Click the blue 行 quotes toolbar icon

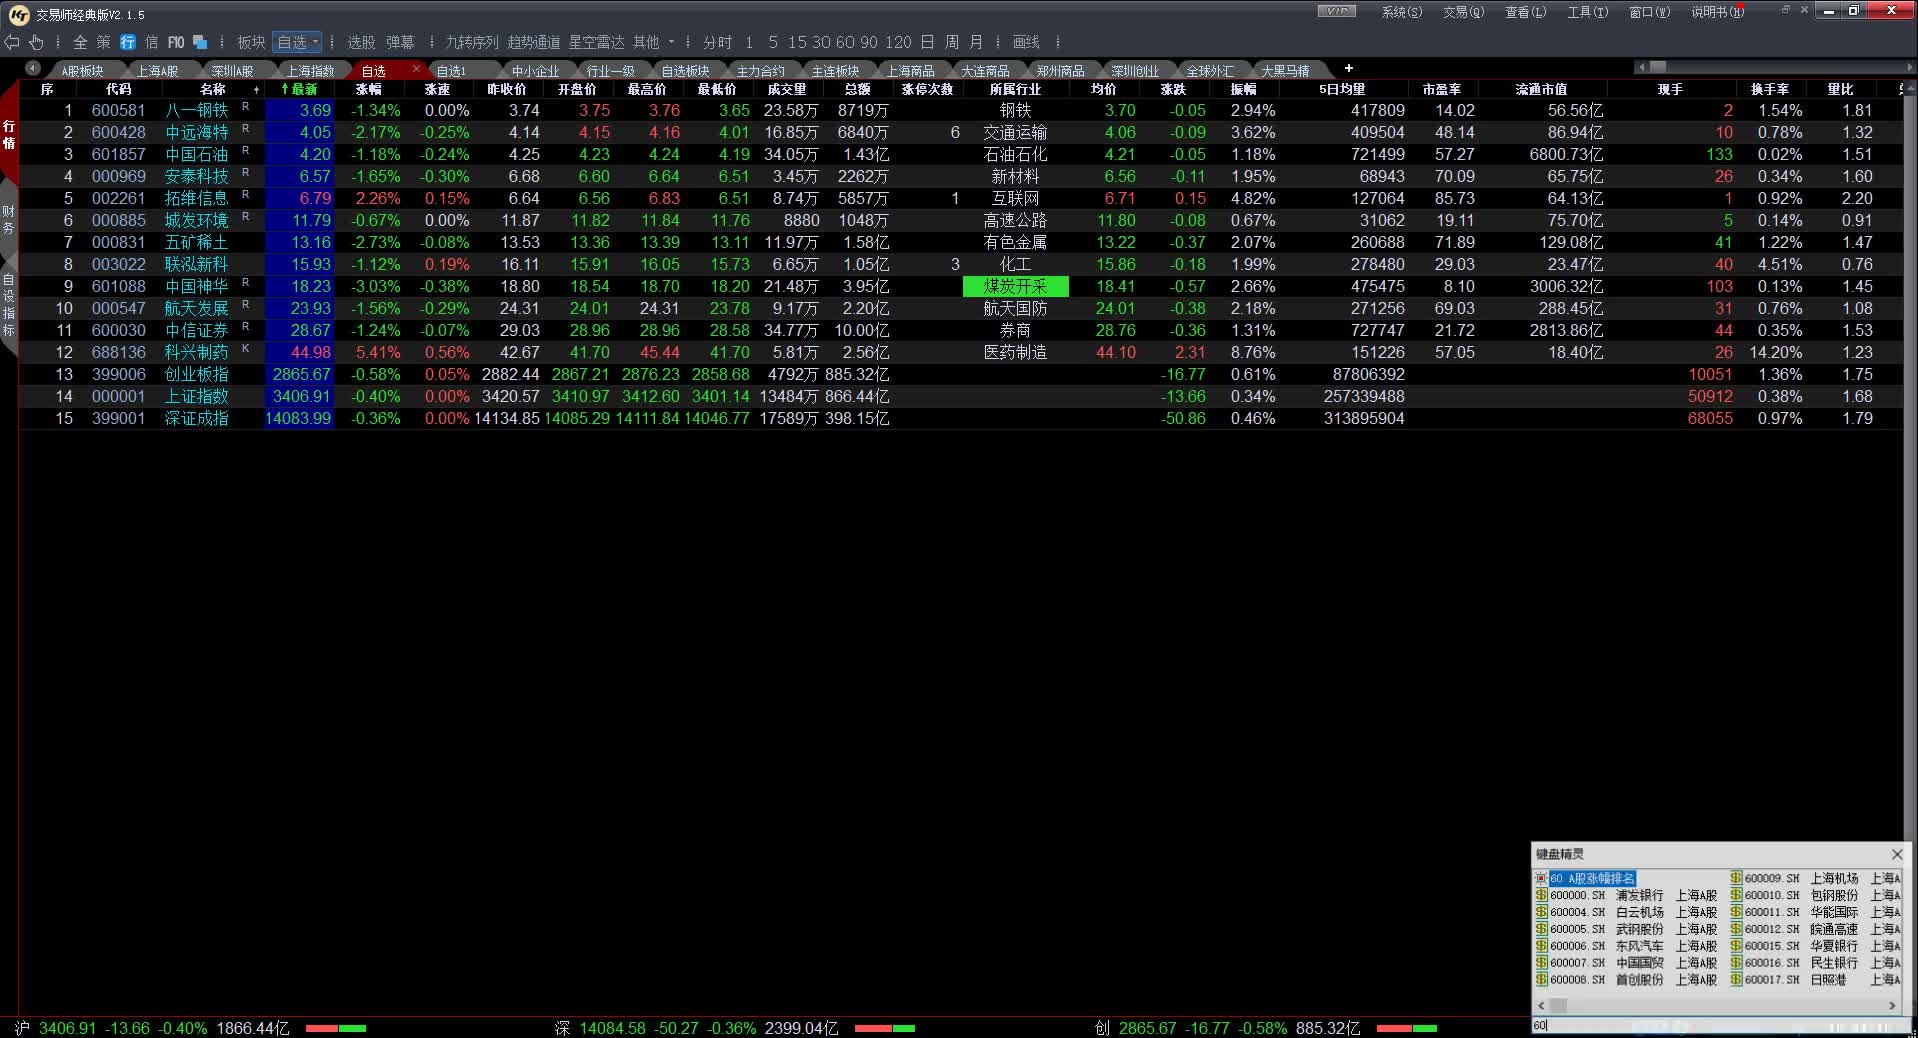coord(127,42)
